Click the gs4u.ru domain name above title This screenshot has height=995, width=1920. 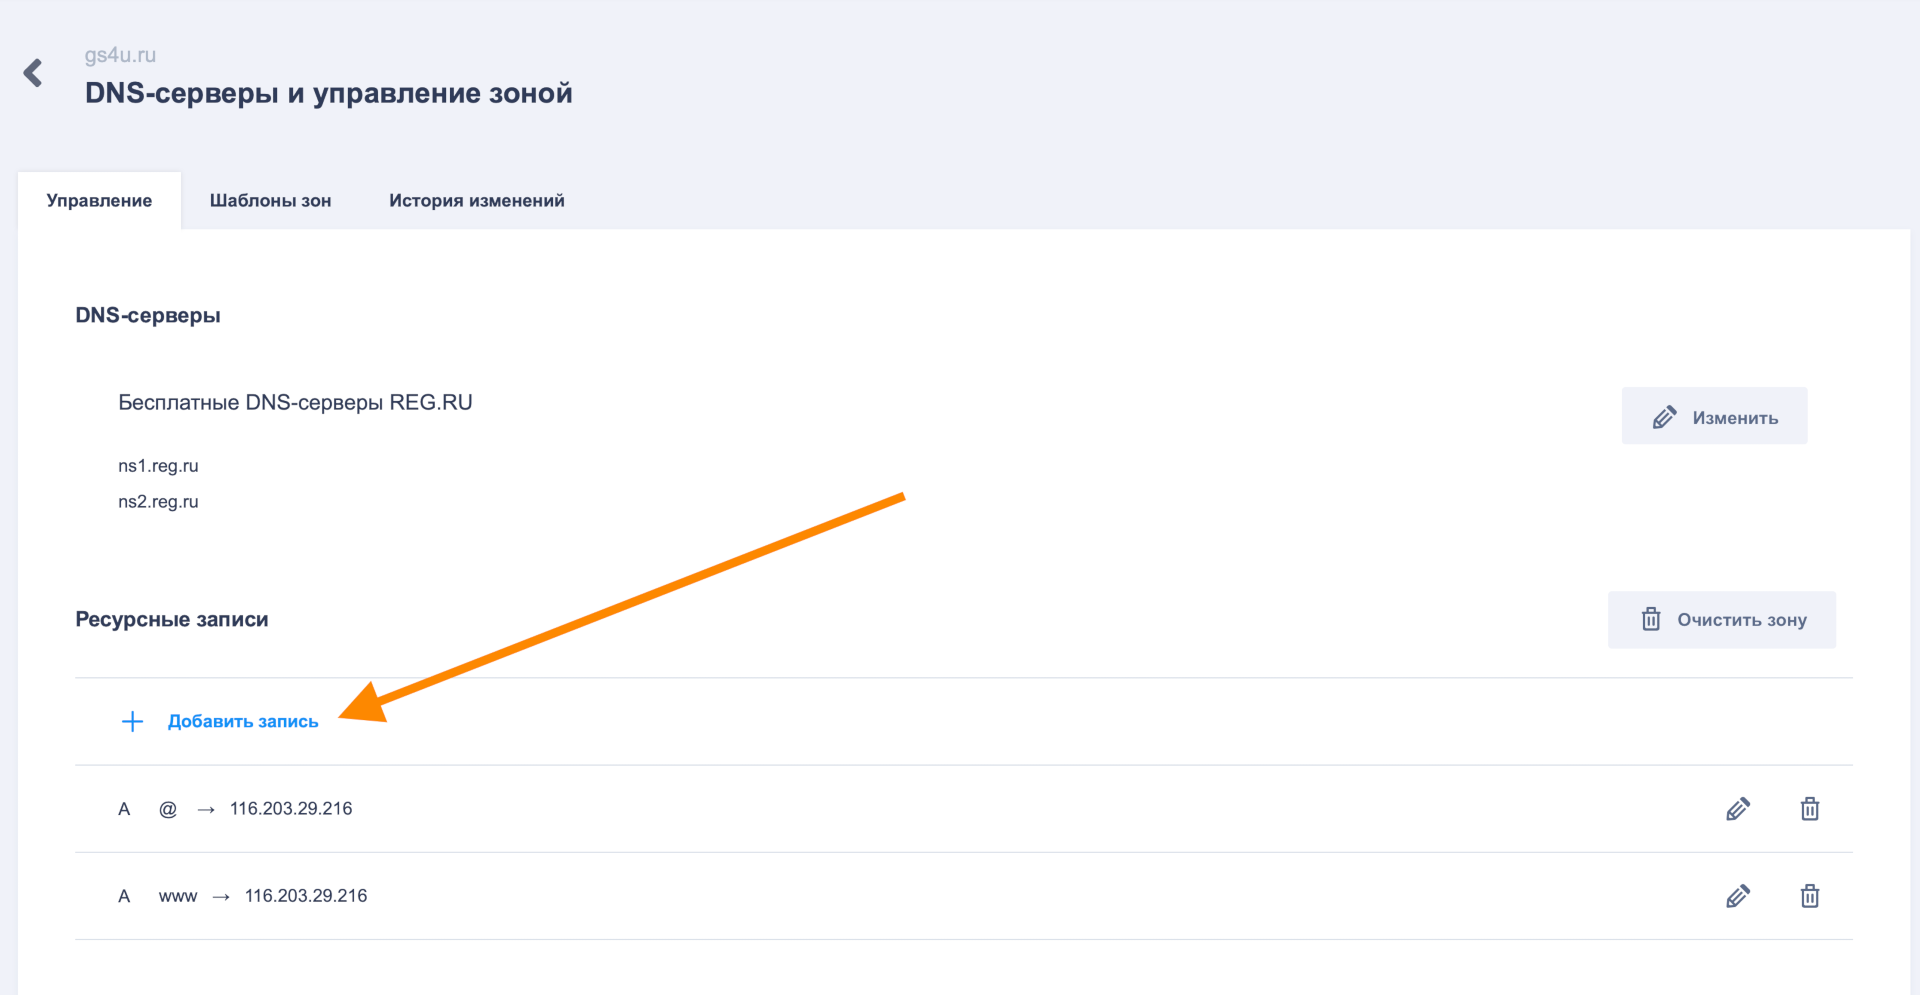tap(120, 55)
